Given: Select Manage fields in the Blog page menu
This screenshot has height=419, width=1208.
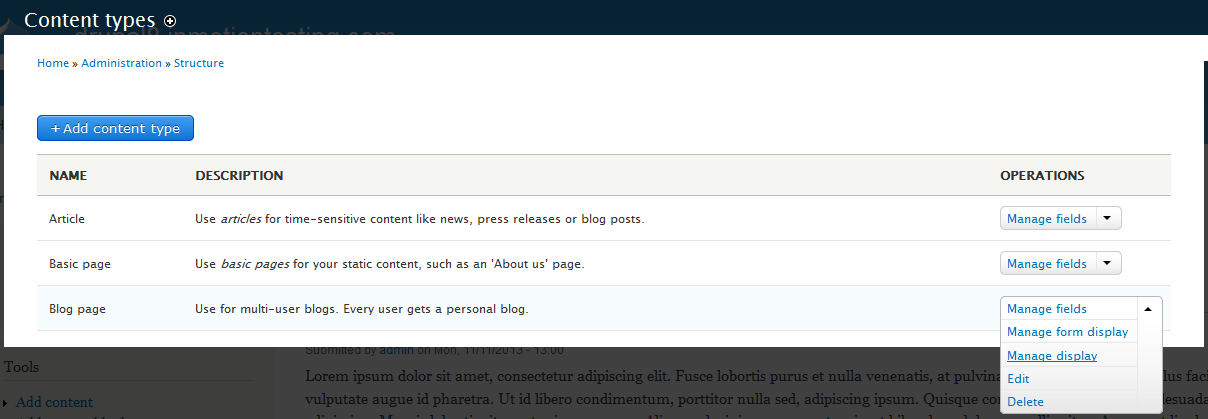Looking at the screenshot, I should pyautogui.click(x=1046, y=309).
